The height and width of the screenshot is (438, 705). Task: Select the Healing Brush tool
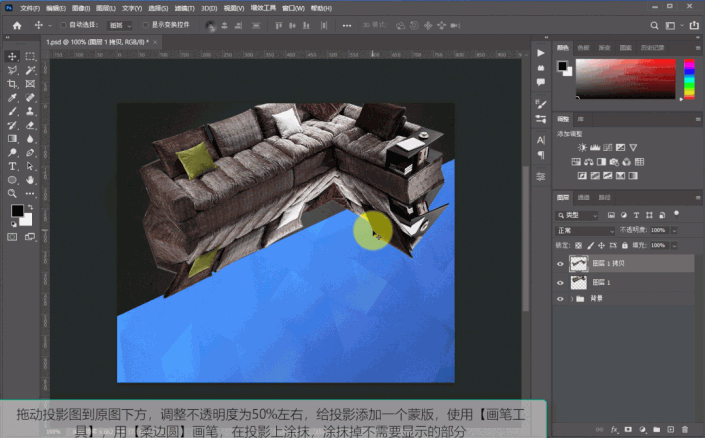point(30,98)
